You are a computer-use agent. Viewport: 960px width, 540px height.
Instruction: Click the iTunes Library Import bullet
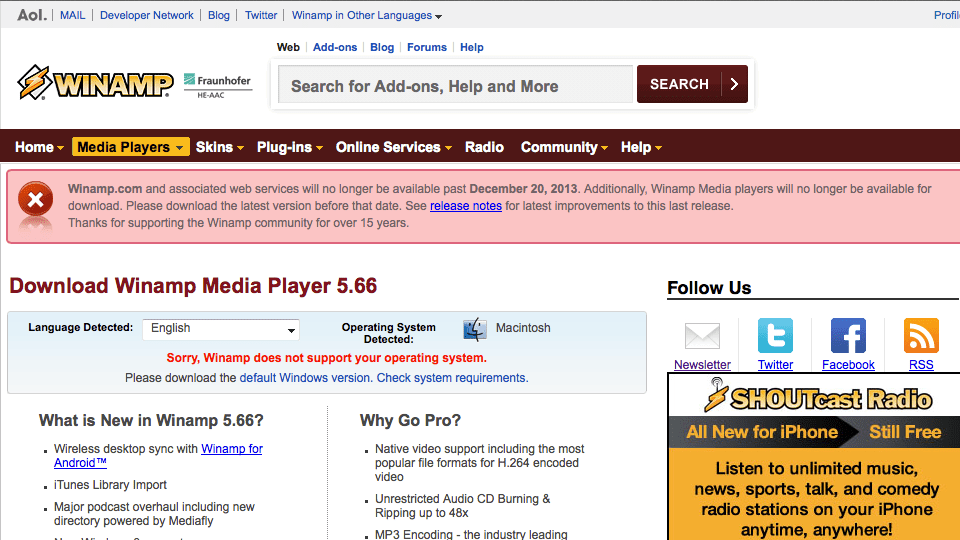110,485
